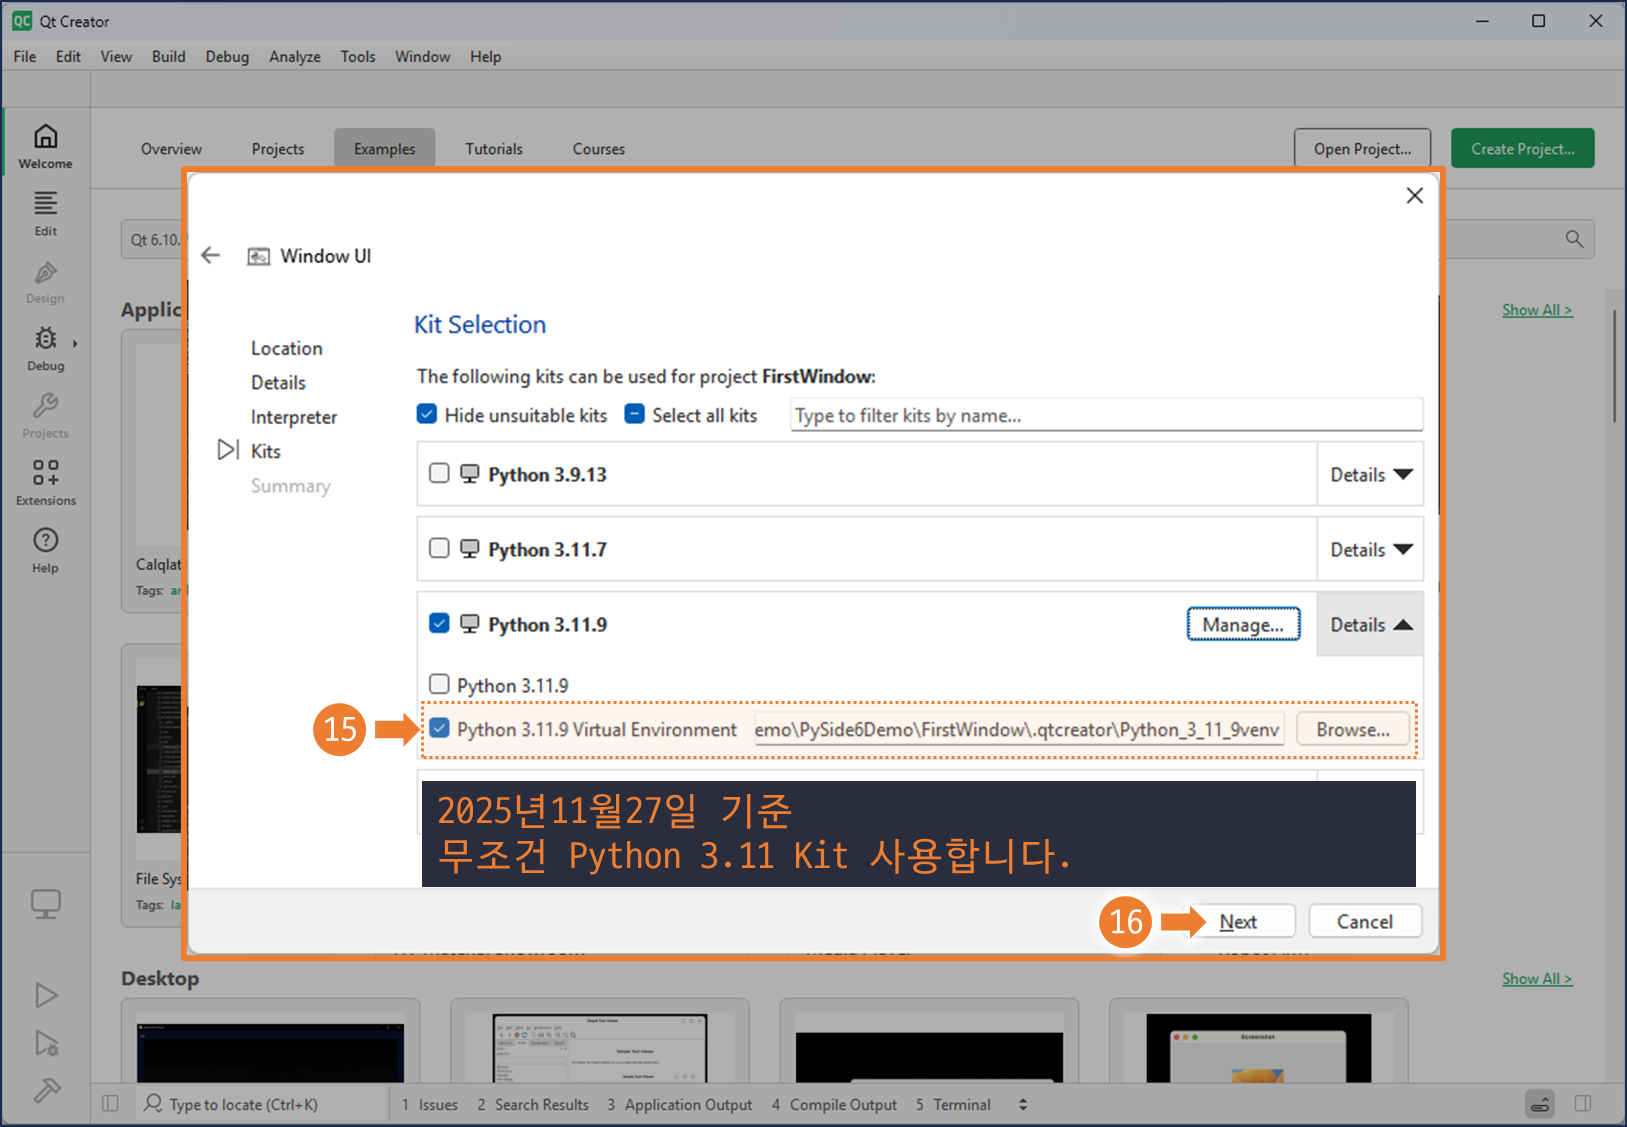The image size is (1627, 1127).
Task: Click the Run play icon
Action: (x=46, y=995)
